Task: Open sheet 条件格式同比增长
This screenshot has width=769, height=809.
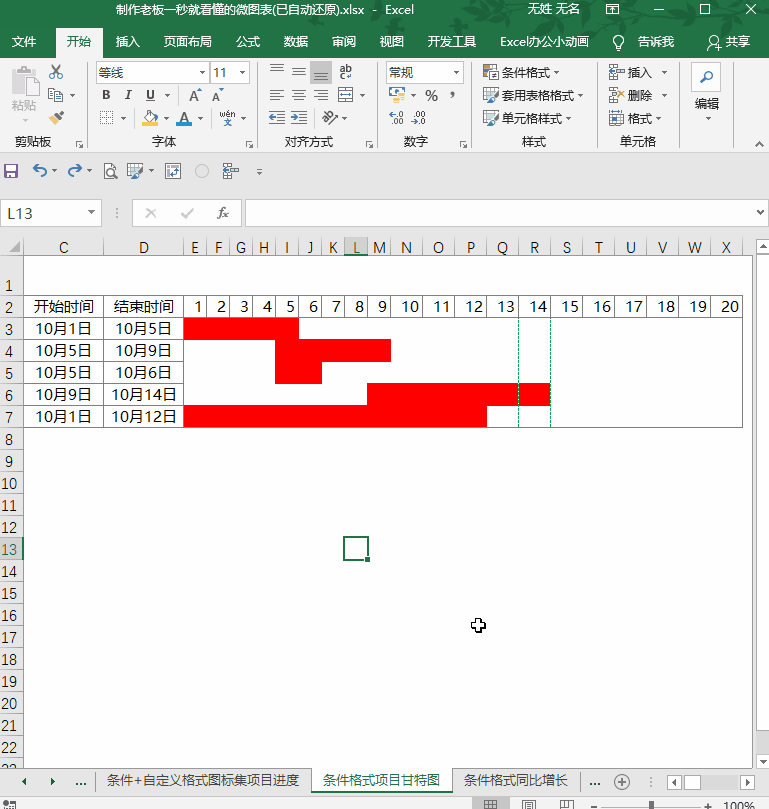Action: [515, 780]
